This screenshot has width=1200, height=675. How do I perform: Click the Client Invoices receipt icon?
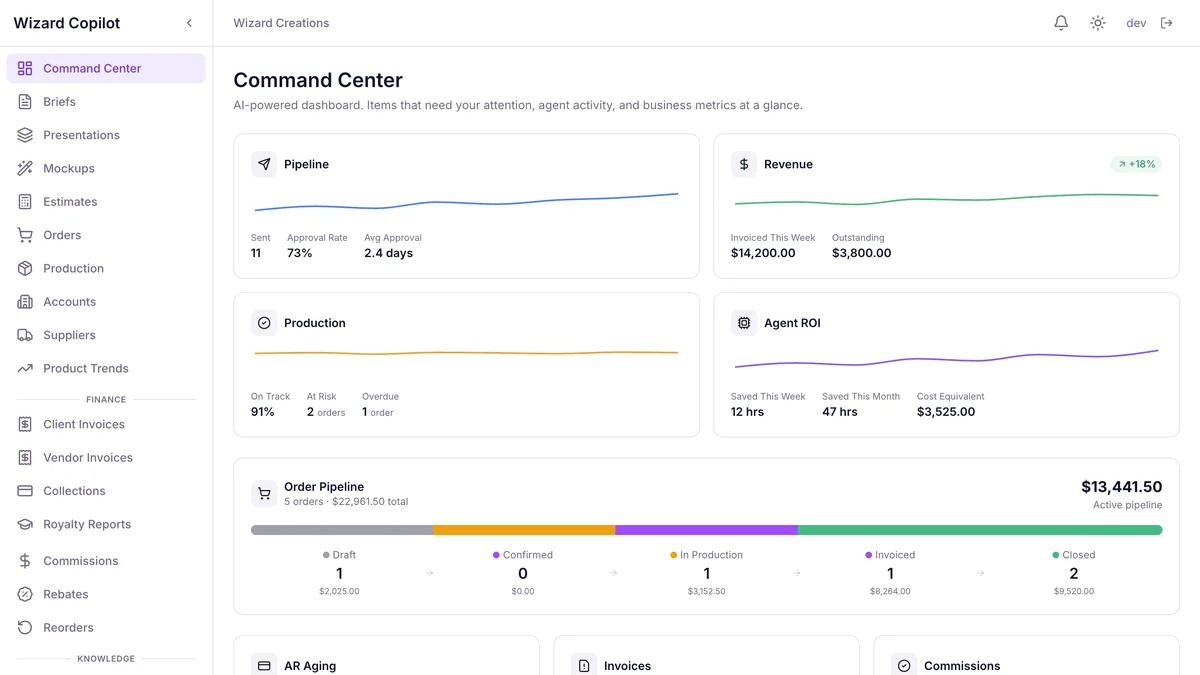(25, 424)
